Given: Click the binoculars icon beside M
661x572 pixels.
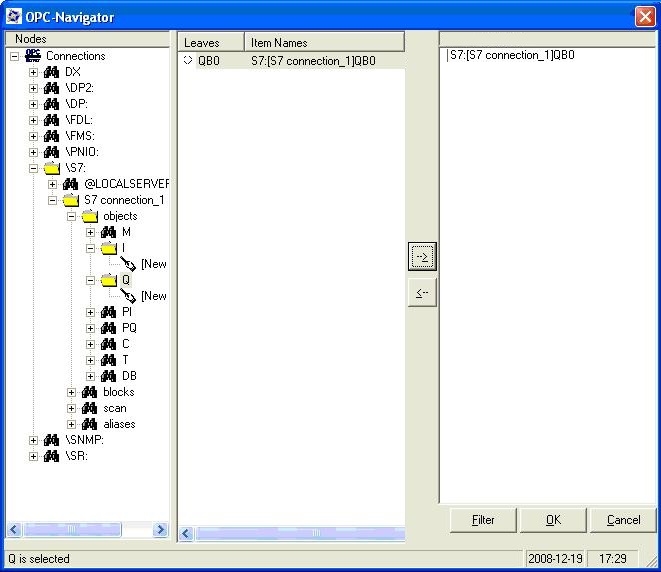Looking at the screenshot, I should coord(108,232).
